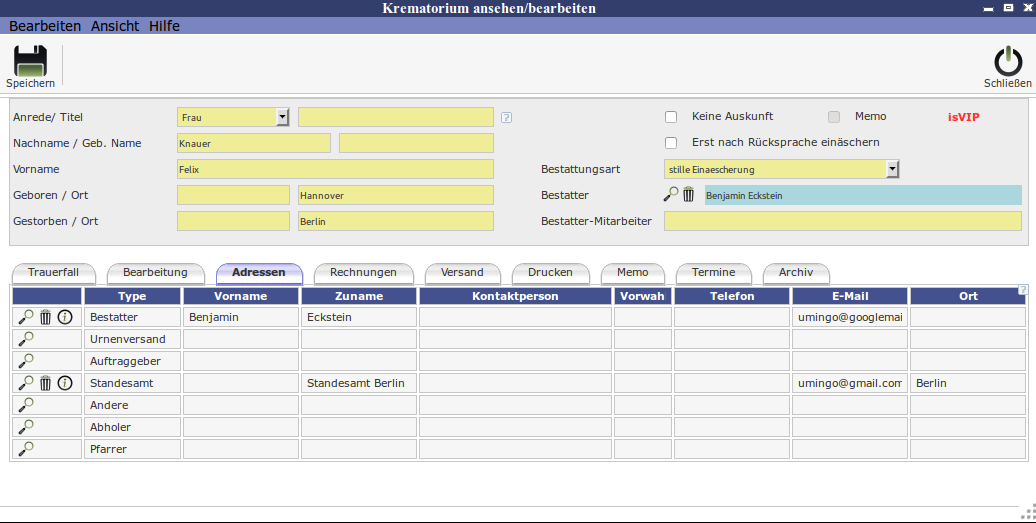Check Erst nach Rücksprache einäschern
The height and width of the screenshot is (523, 1036).
[671, 143]
